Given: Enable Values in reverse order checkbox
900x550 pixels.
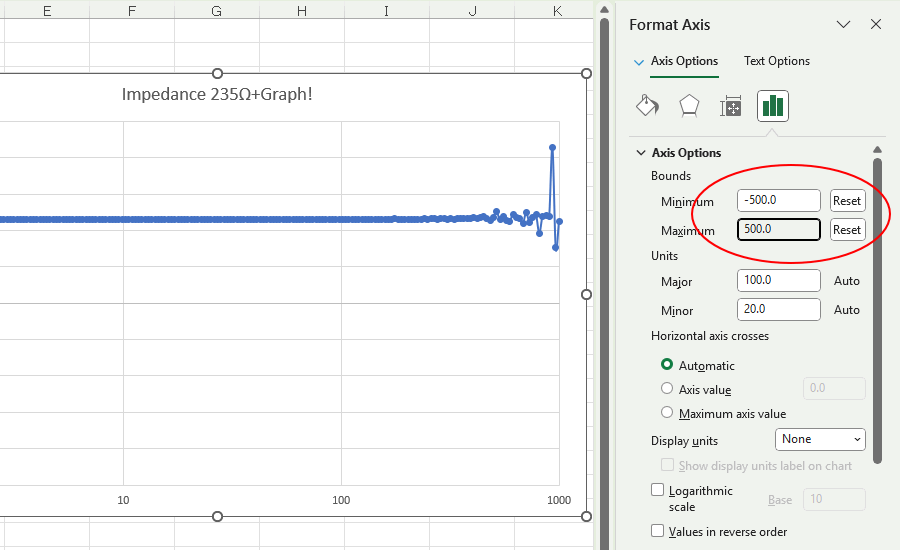Looking at the screenshot, I should pyautogui.click(x=657, y=531).
